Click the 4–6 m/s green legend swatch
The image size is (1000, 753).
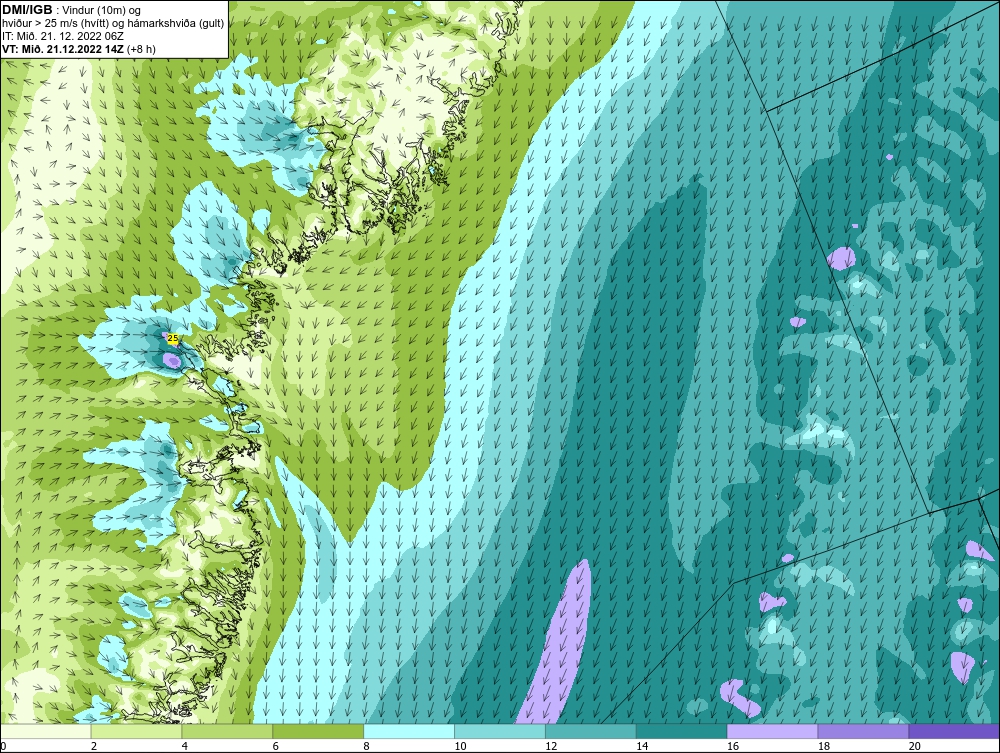tap(227, 731)
